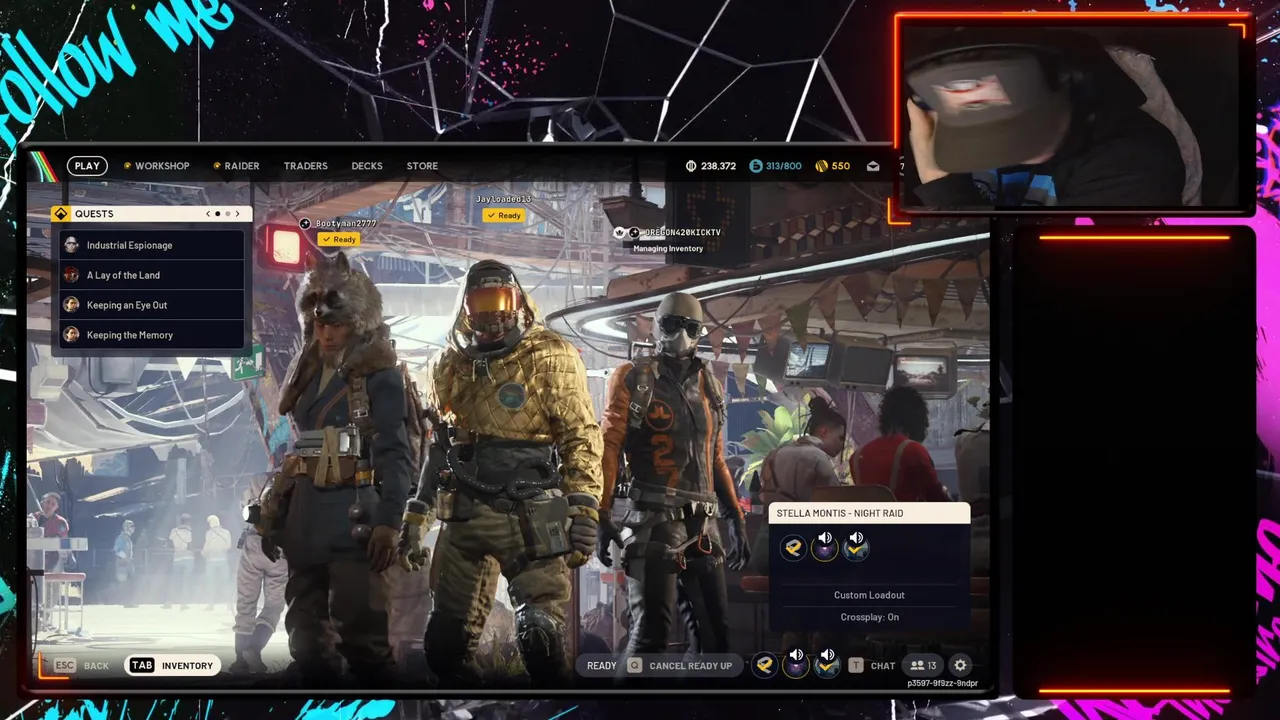
Task: Click the coin currency icon beside 238,372
Action: click(691, 166)
